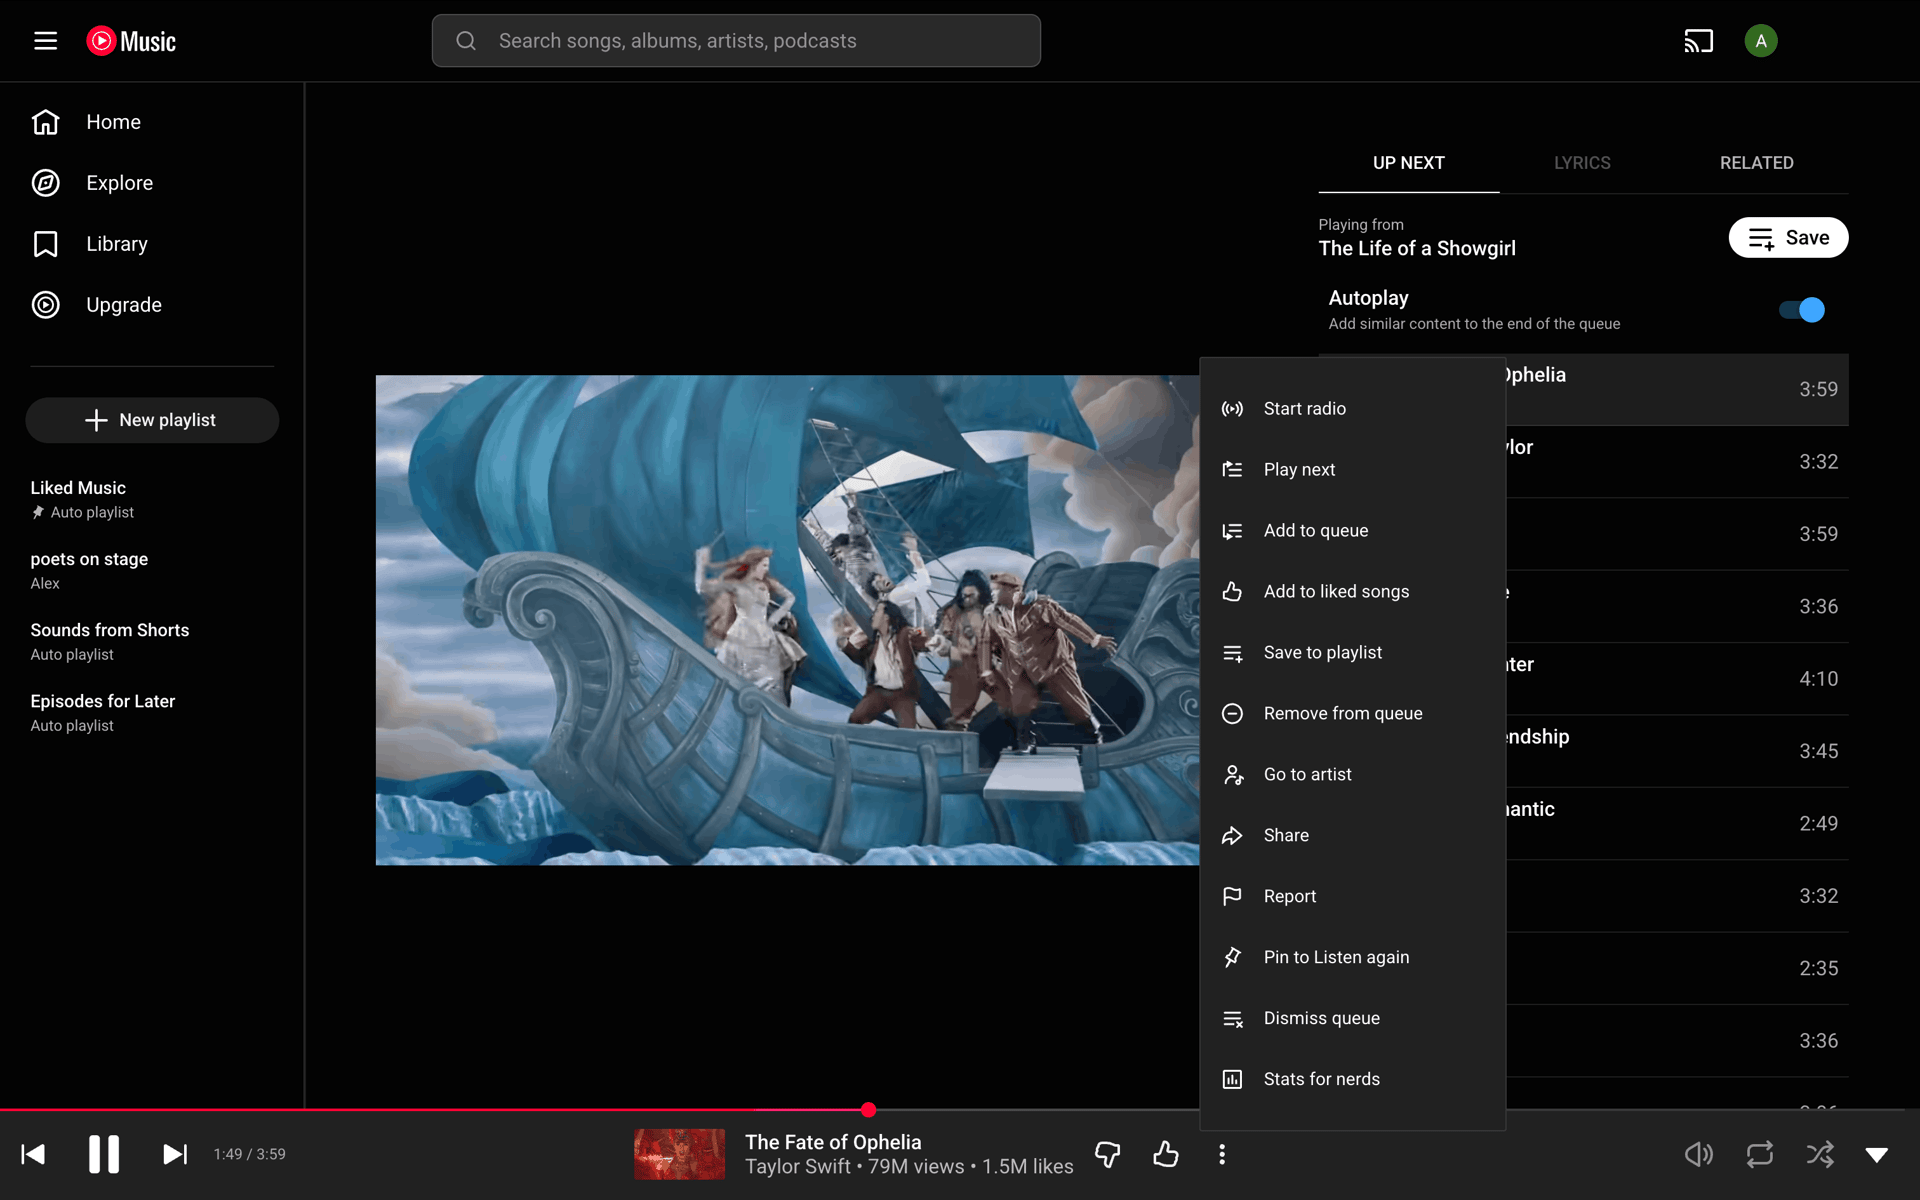Toggle repeat mode
1920x1200 pixels.
tap(1760, 1154)
